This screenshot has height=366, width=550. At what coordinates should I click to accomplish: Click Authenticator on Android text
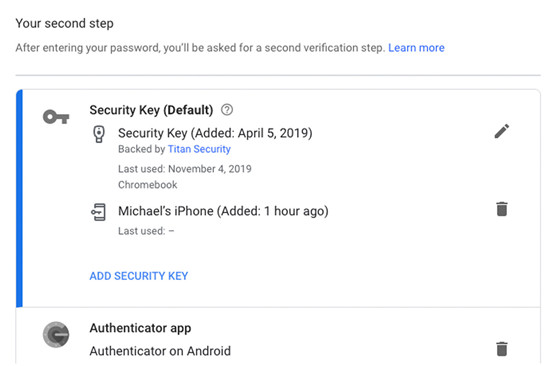[x=160, y=351]
